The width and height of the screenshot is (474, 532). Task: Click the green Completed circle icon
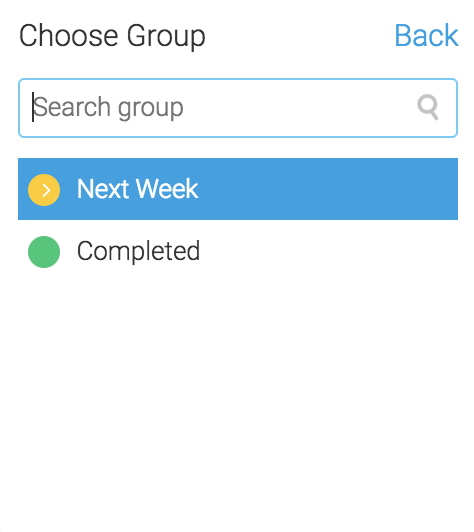click(44, 252)
